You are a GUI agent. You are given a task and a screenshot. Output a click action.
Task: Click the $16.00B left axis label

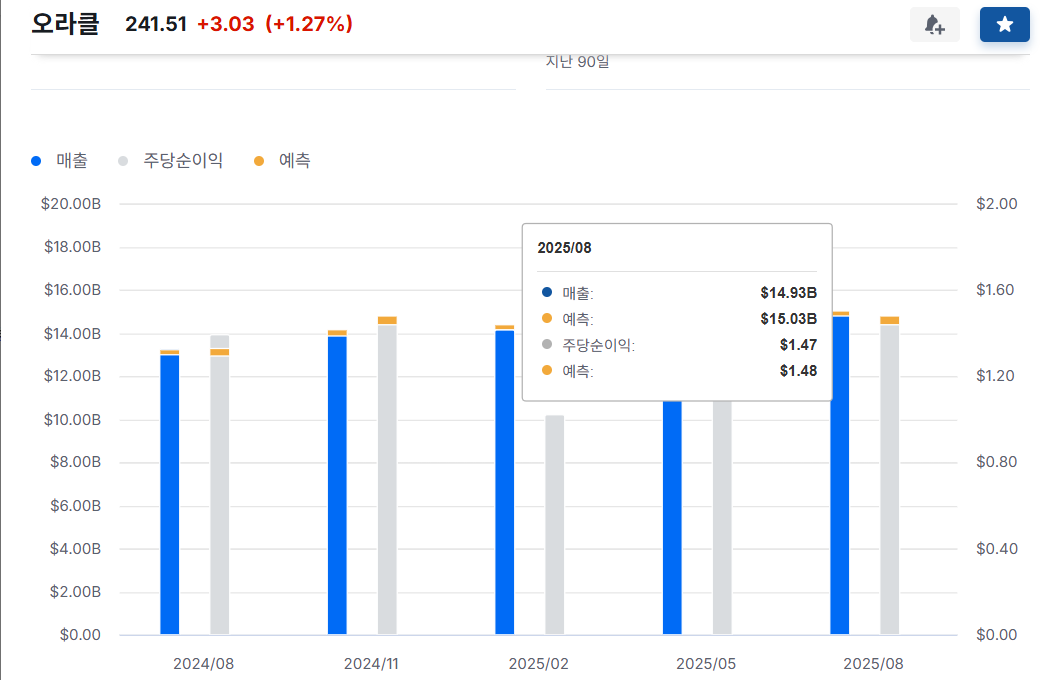[72, 290]
